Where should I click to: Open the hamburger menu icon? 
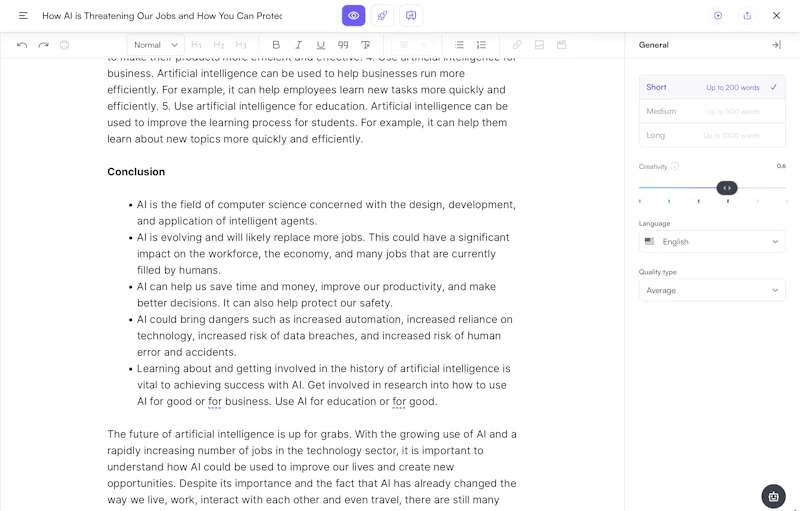[x=23, y=16]
